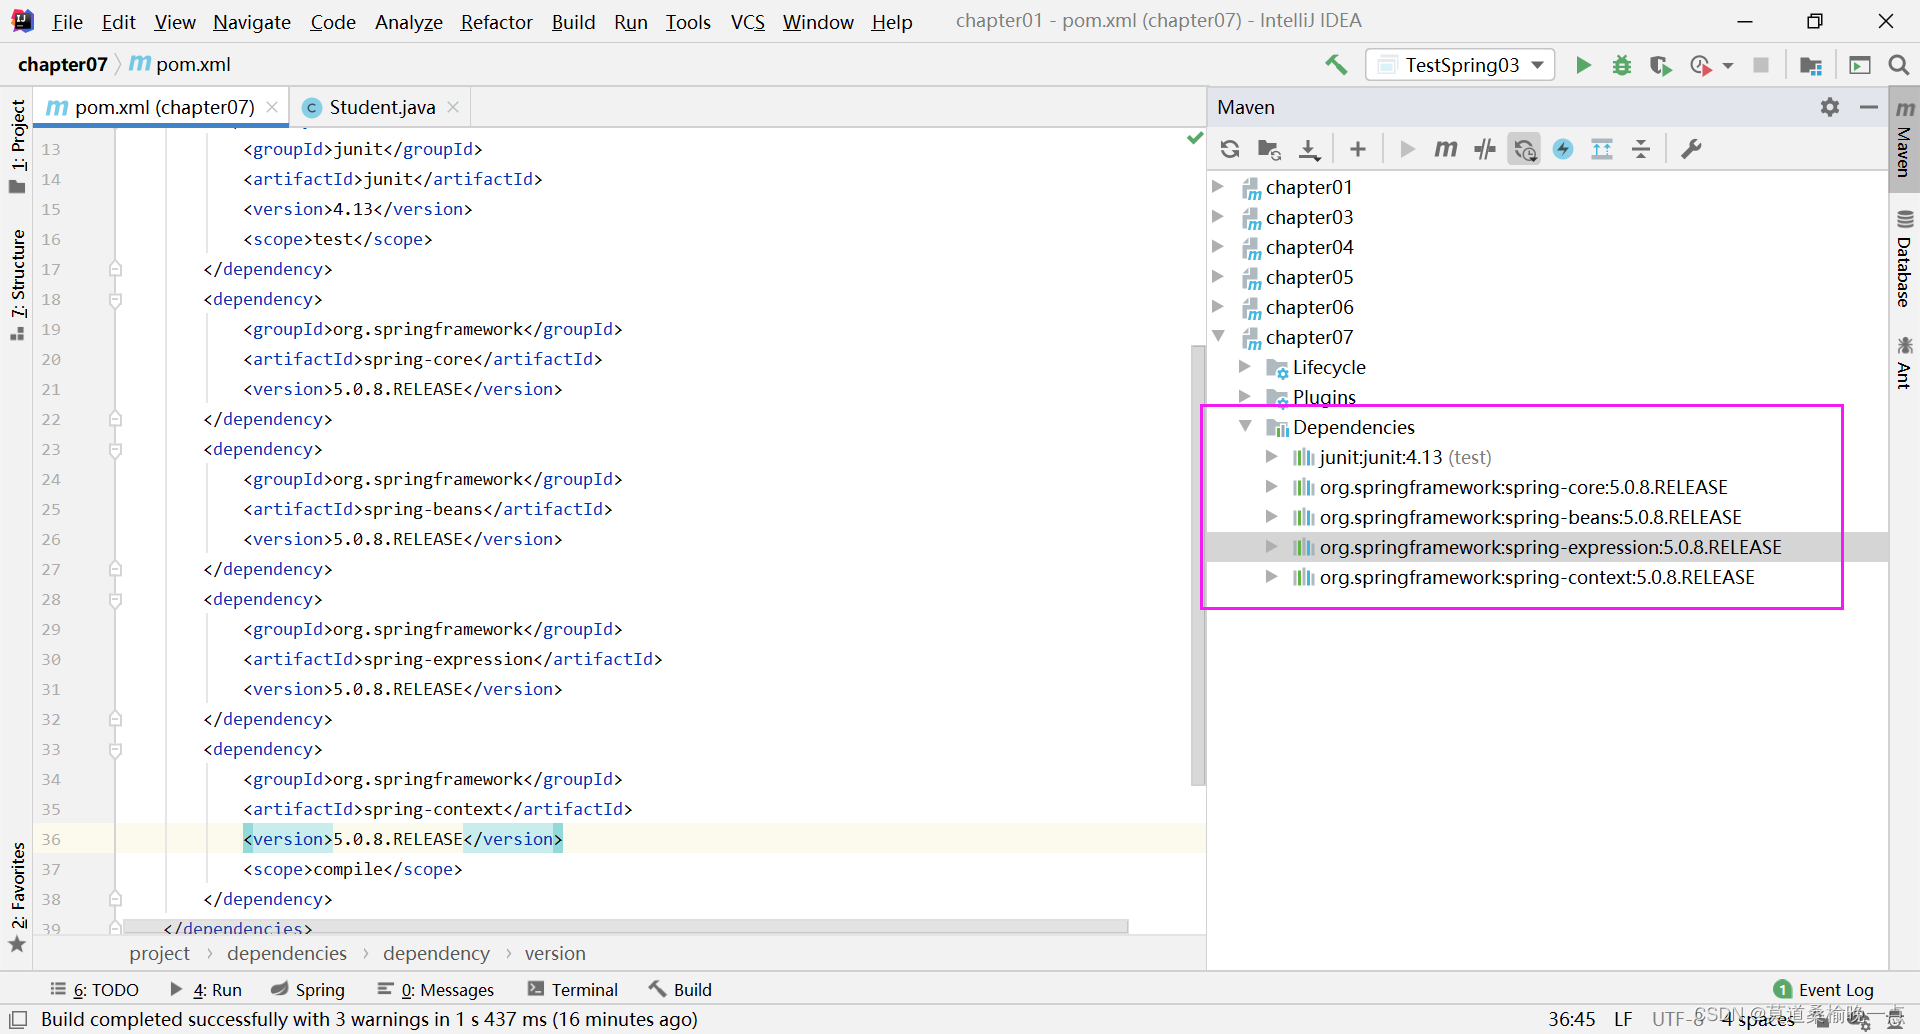1920x1034 pixels.
Task: Collapse the chapter07 Maven module
Action: [x=1218, y=337]
